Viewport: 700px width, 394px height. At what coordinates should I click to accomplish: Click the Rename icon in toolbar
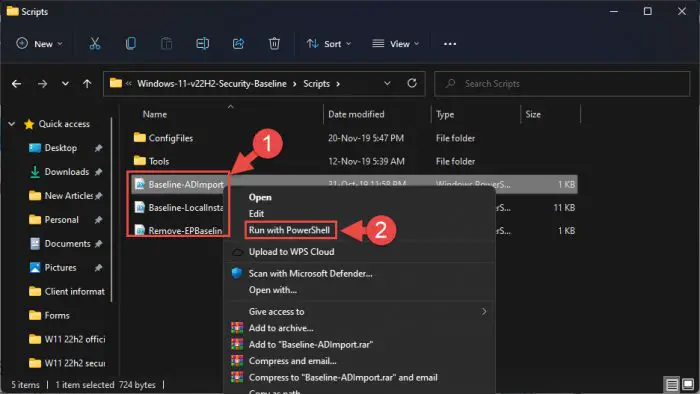click(x=202, y=43)
